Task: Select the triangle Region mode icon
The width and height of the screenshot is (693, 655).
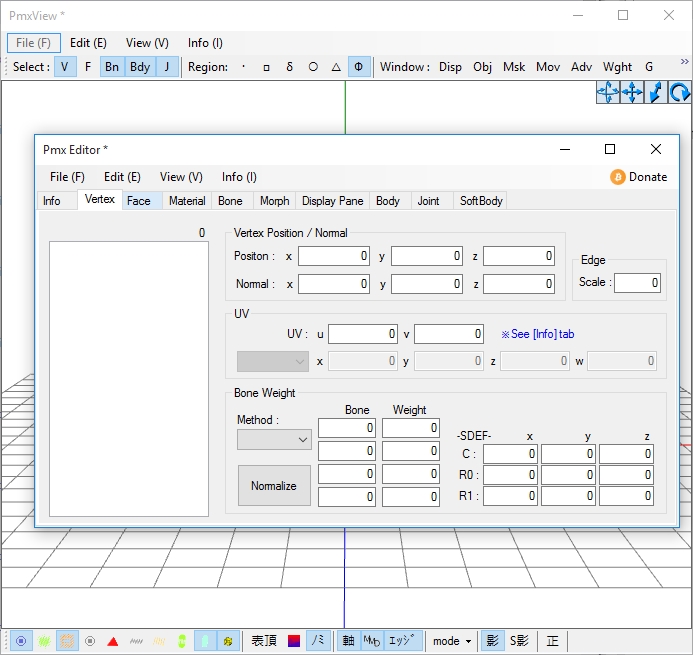Action: [336, 67]
